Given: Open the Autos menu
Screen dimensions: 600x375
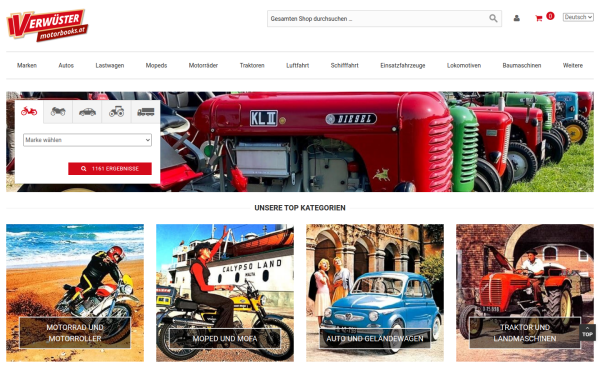Looking at the screenshot, I should click(x=66, y=65).
